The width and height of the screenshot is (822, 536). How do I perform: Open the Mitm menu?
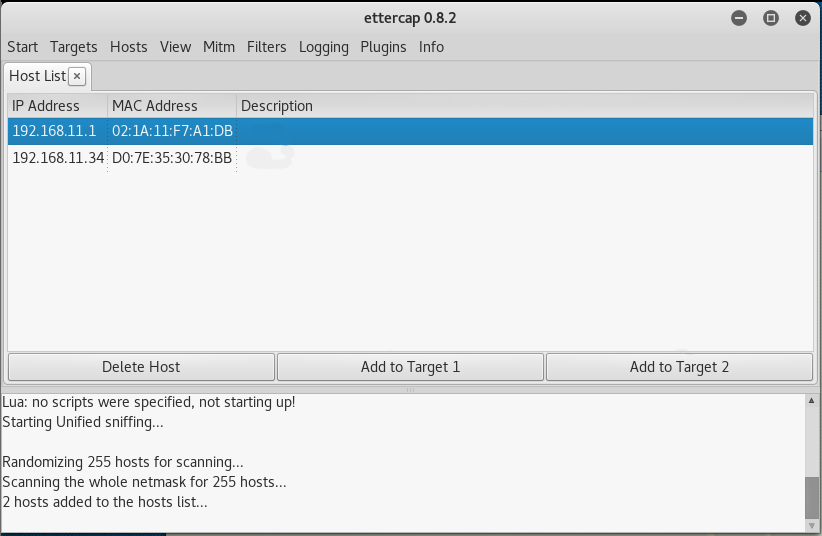(219, 47)
